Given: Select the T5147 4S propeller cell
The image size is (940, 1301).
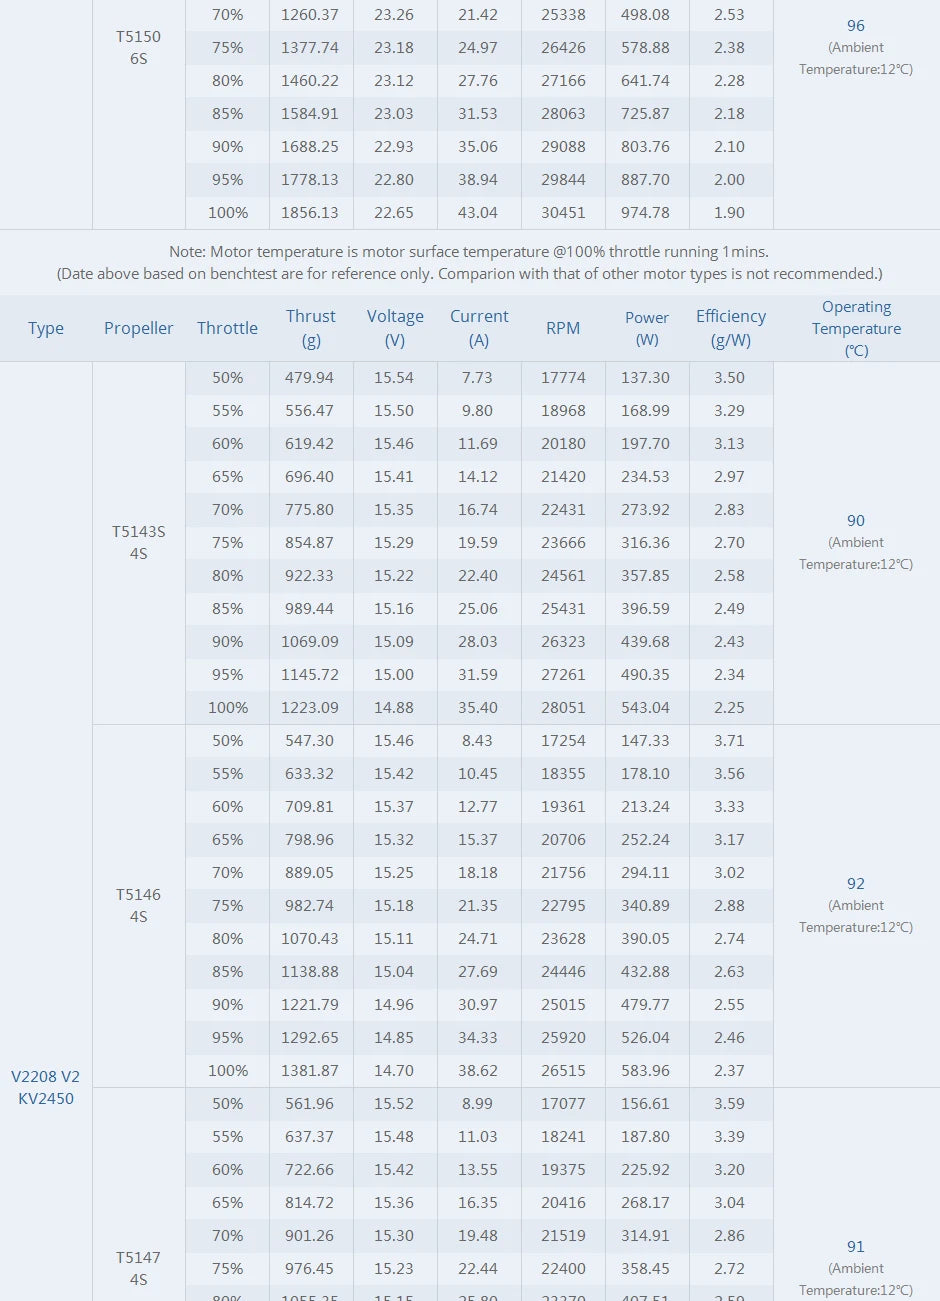Looking at the screenshot, I should [139, 1268].
